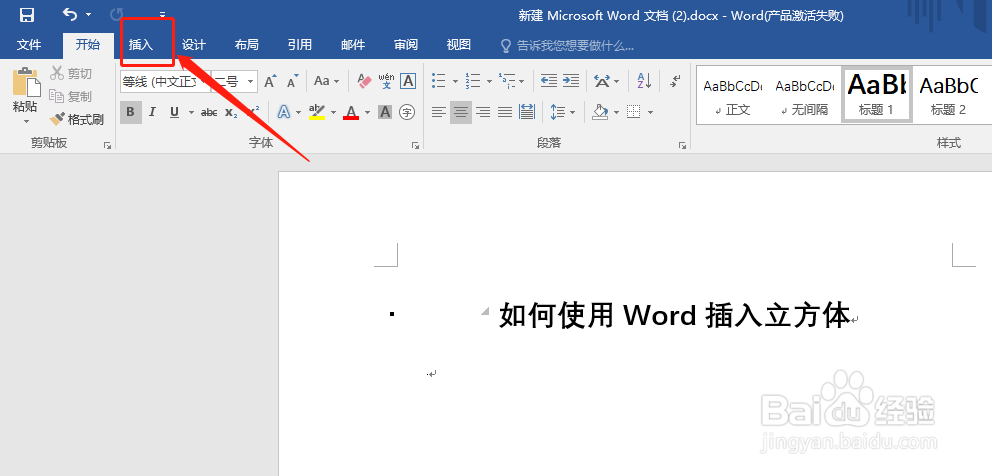Click the 格式刷 (Format Painter) button
992x476 pixels.
(x=77, y=119)
